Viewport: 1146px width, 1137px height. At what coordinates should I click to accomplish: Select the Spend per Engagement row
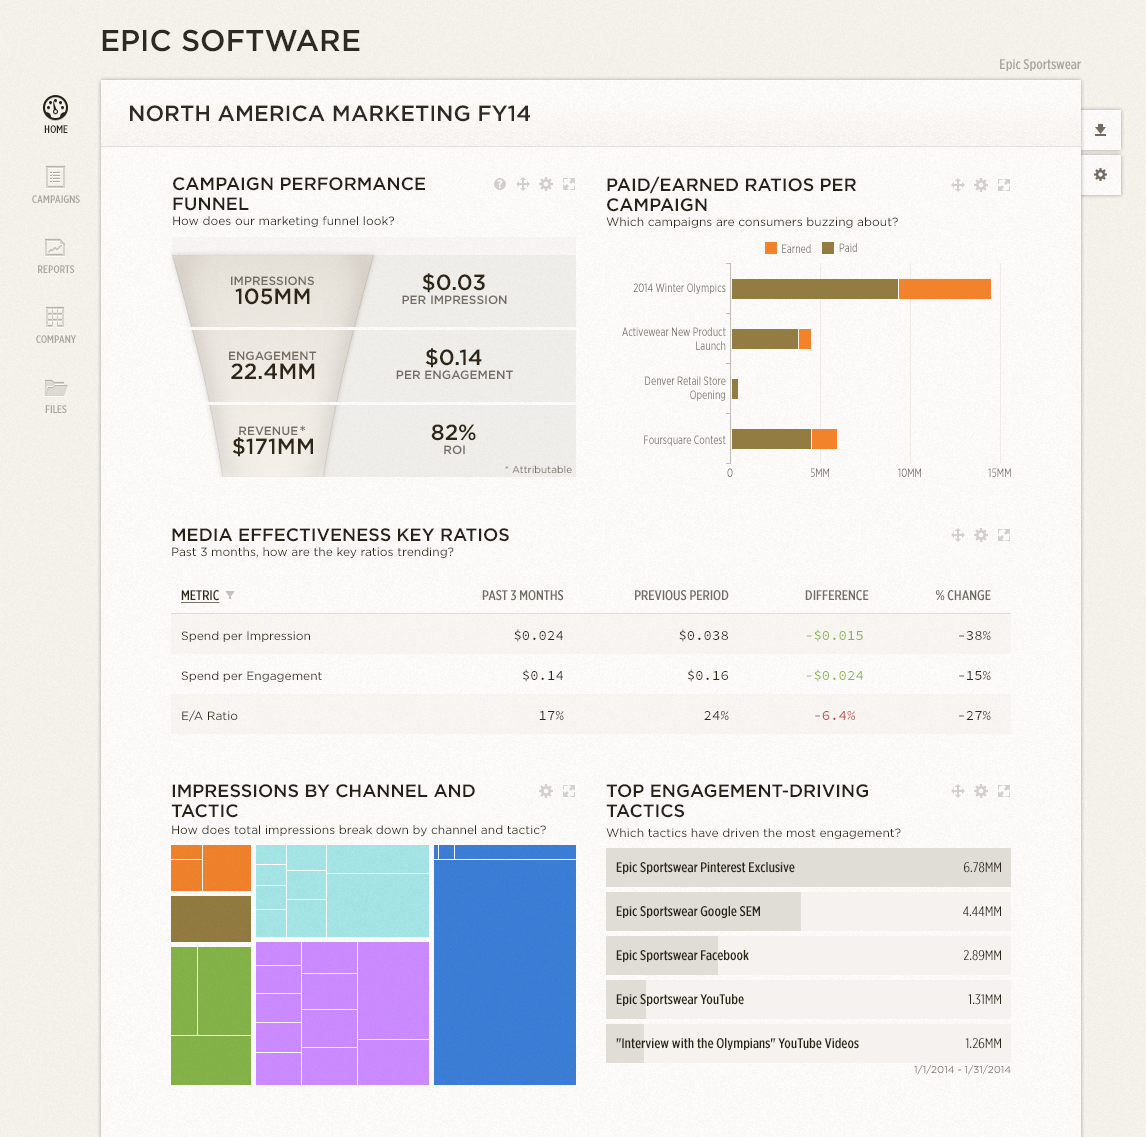click(591, 675)
